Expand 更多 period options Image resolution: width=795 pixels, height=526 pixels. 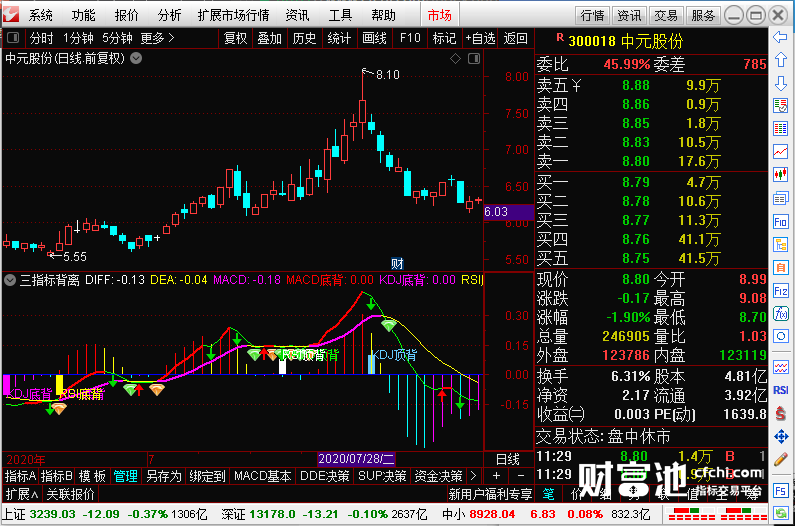(158, 38)
